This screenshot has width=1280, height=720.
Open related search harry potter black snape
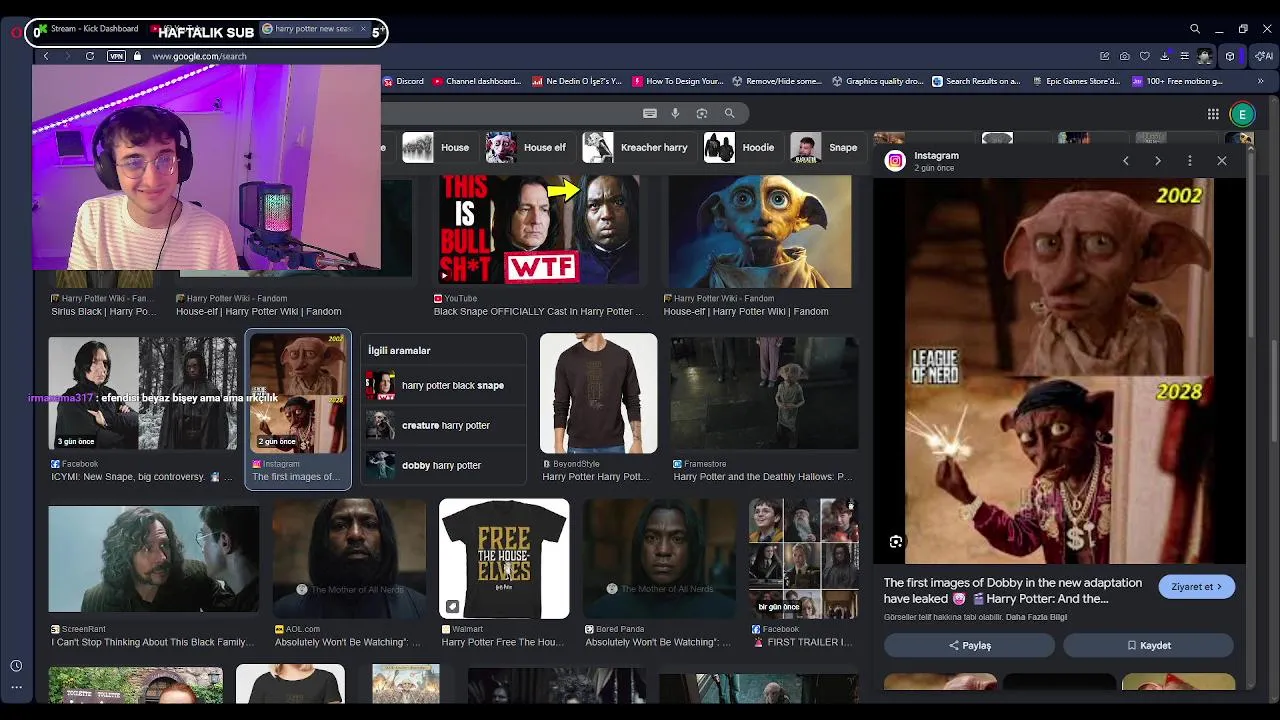point(443,385)
